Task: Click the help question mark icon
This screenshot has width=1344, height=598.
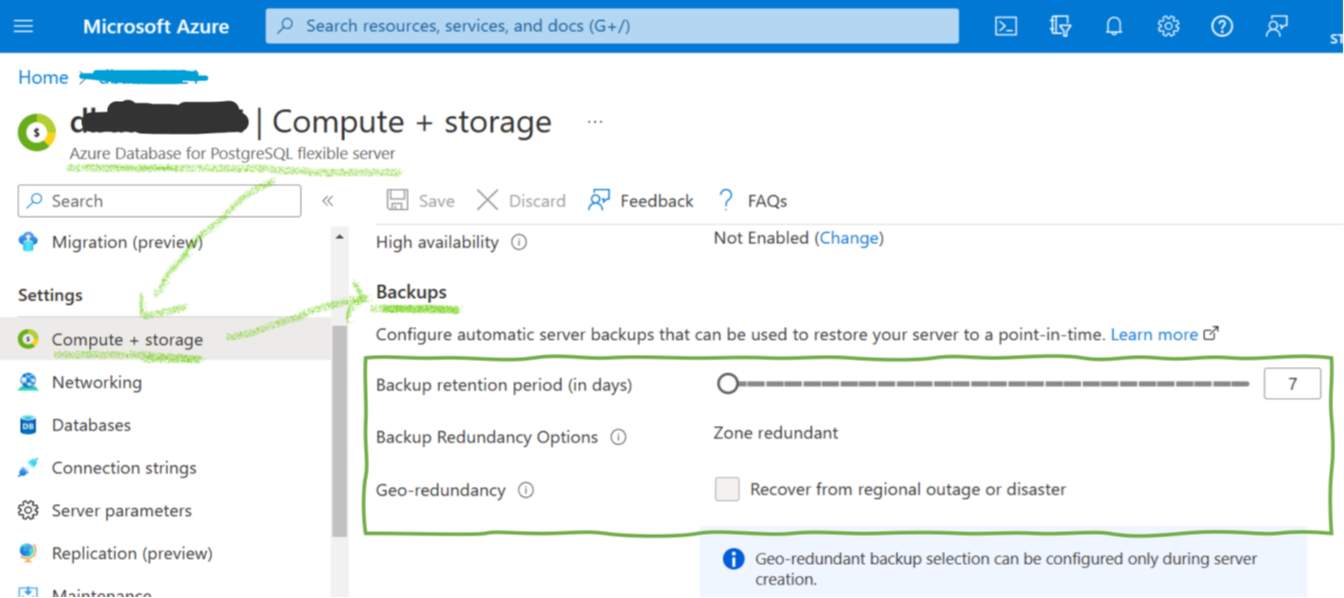Action: (x=1222, y=27)
